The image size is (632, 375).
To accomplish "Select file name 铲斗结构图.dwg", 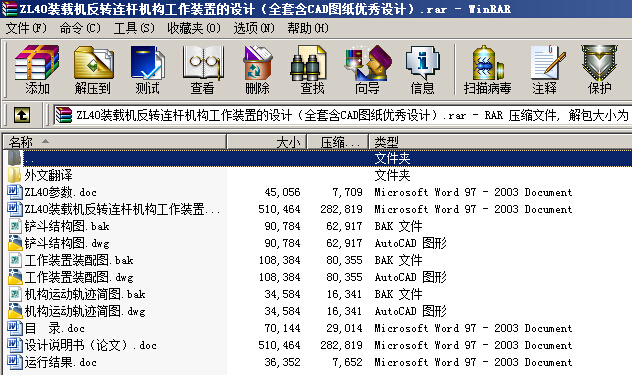I will click(67, 243).
